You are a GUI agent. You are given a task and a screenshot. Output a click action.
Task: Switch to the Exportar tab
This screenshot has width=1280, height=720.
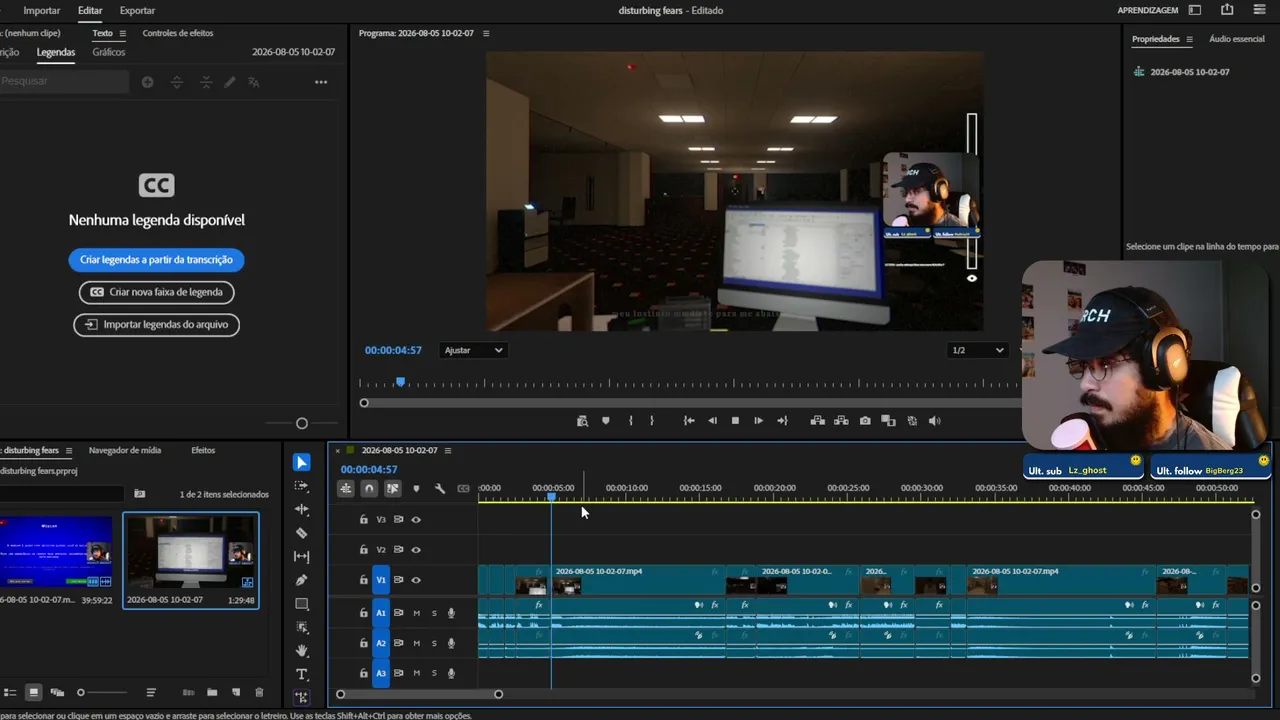tap(137, 10)
